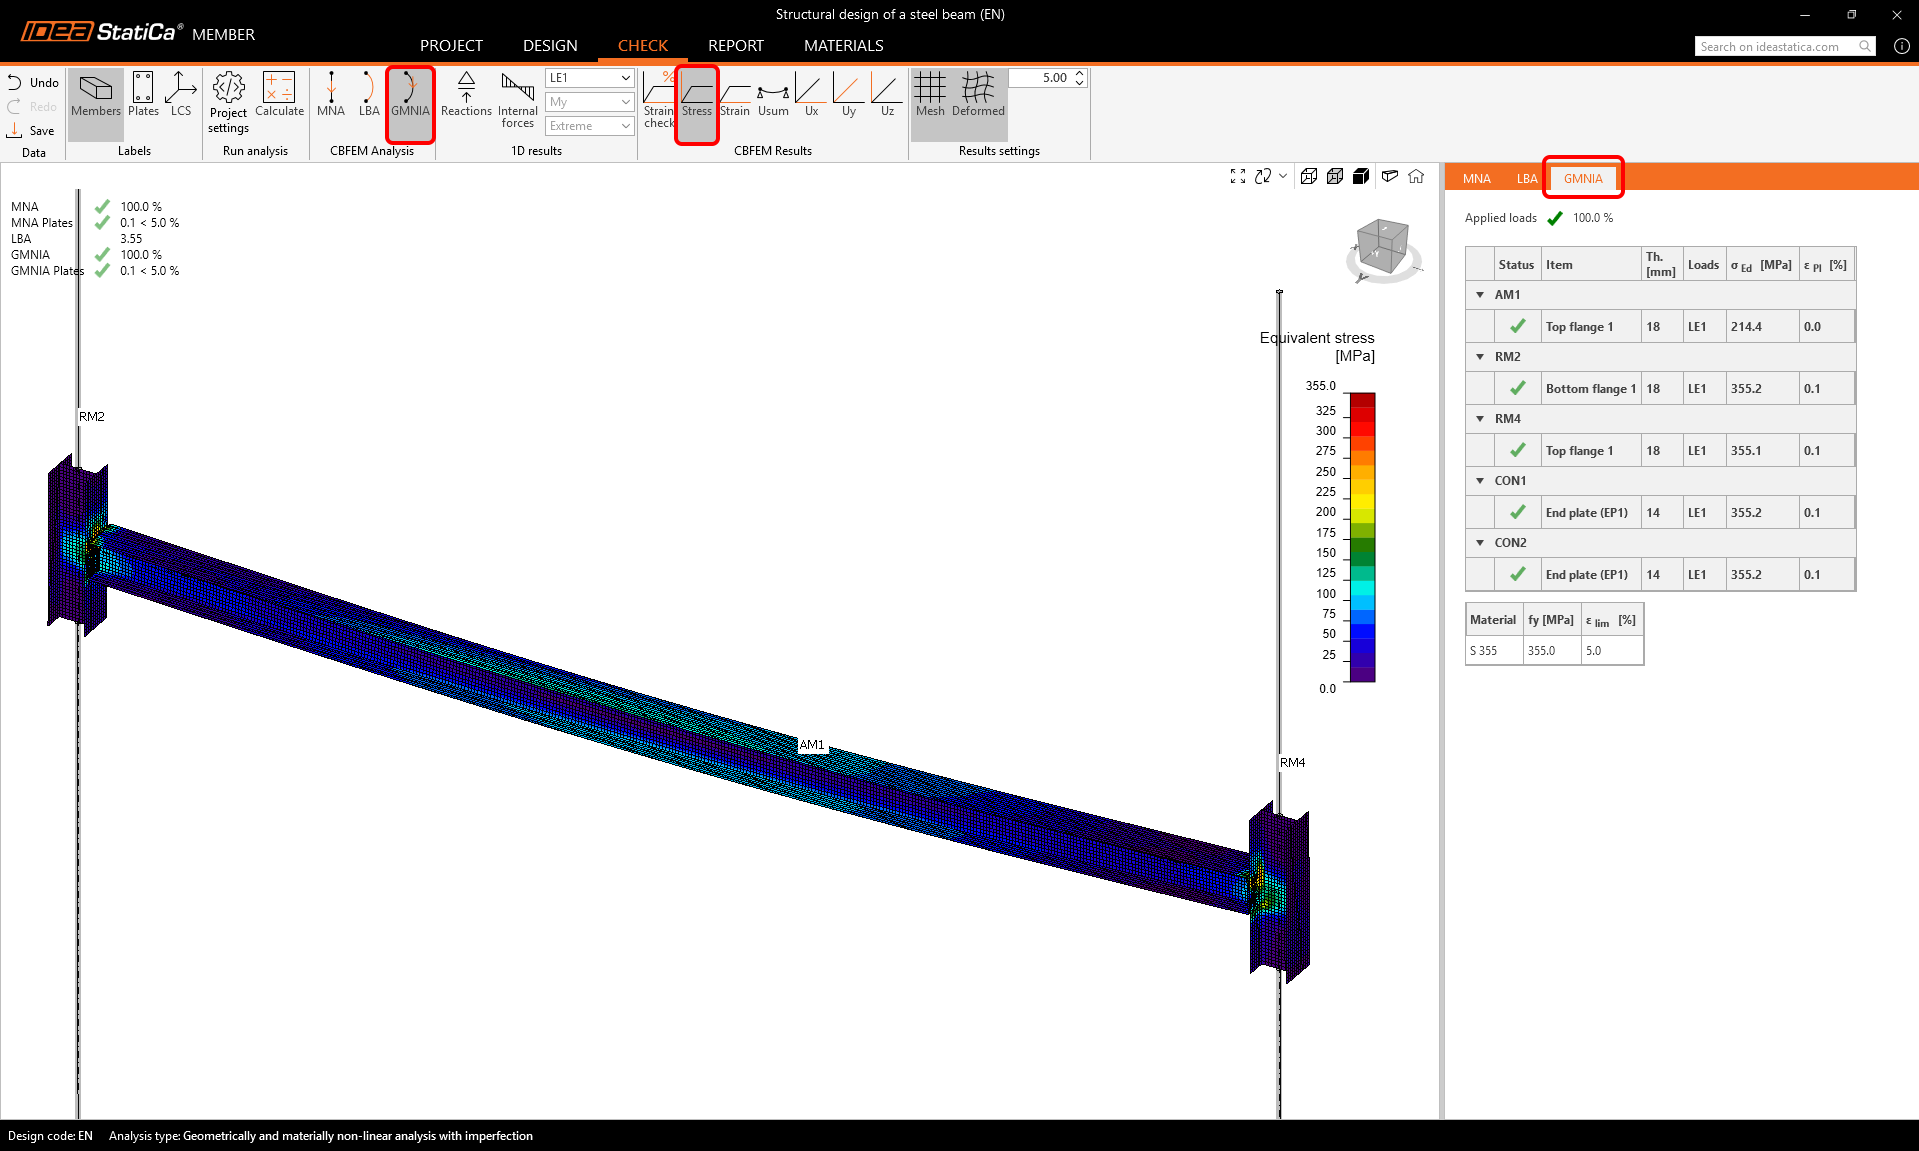
Task: Switch to the MNA results tab
Action: click(x=1476, y=179)
